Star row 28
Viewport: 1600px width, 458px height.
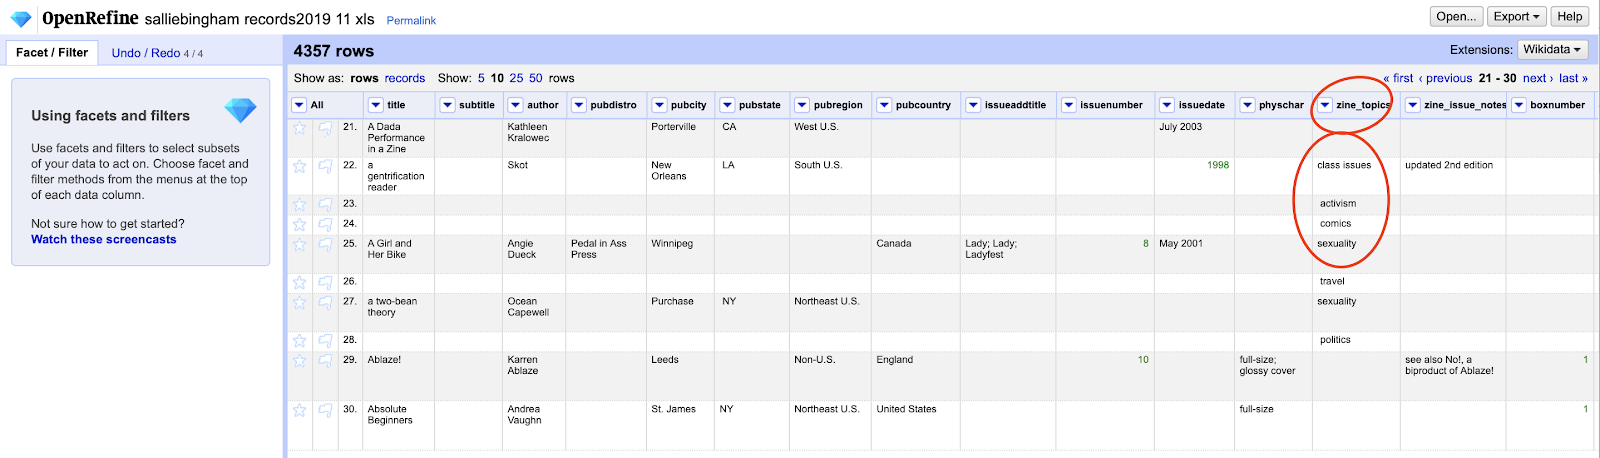click(x=299, y=340)
